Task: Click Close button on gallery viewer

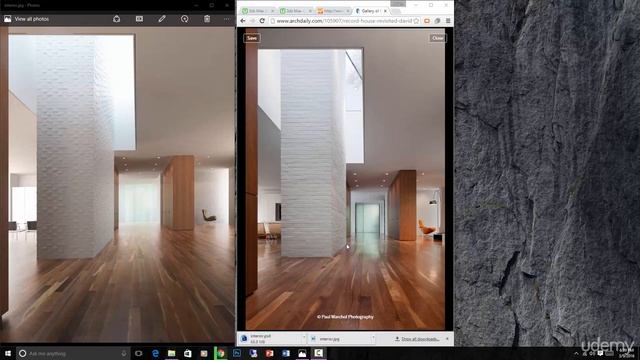Action: pos(437,38)
